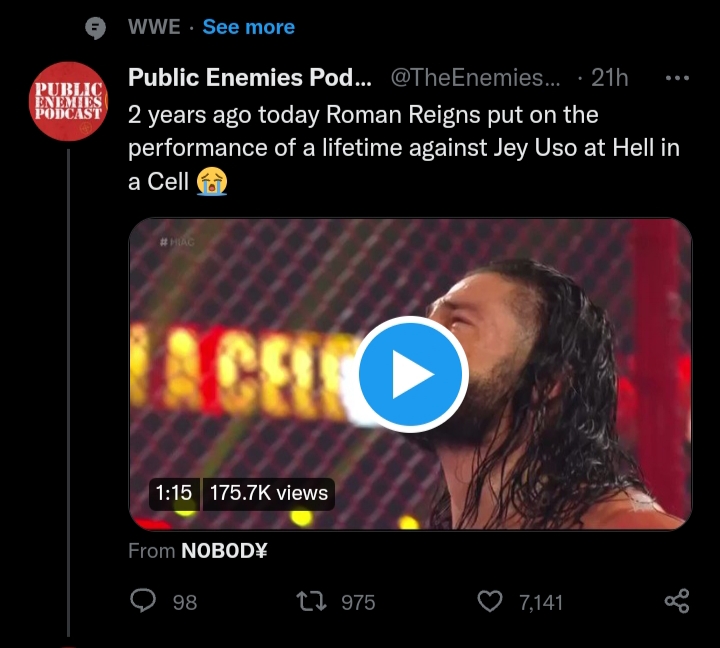Click the topic speech-bubble icon beside WWE
Image resolution: width=720 pixels, height=648 pixels.
pos(96,28)
